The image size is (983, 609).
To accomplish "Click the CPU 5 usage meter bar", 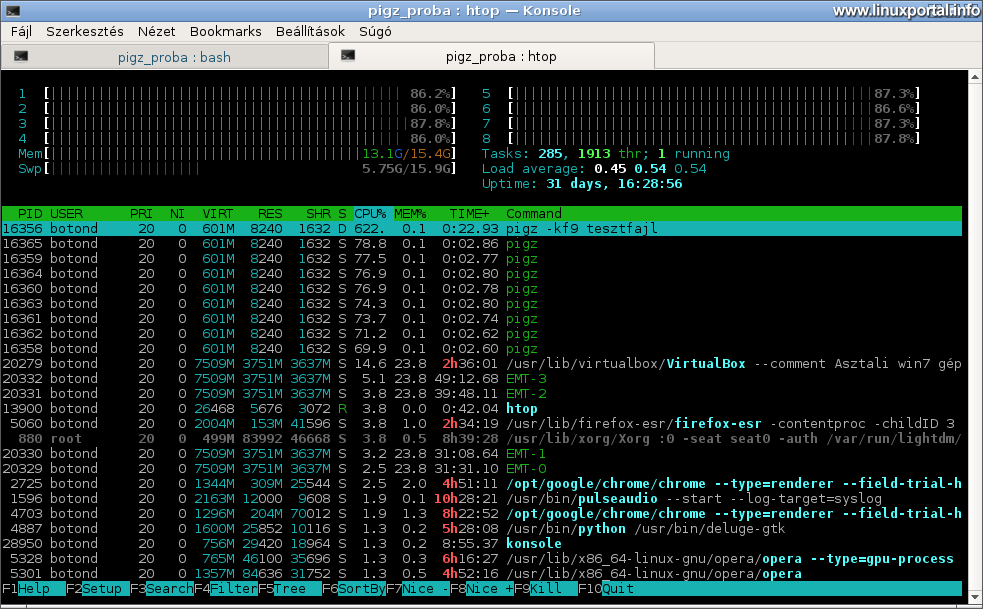I will tap(714, 93).
